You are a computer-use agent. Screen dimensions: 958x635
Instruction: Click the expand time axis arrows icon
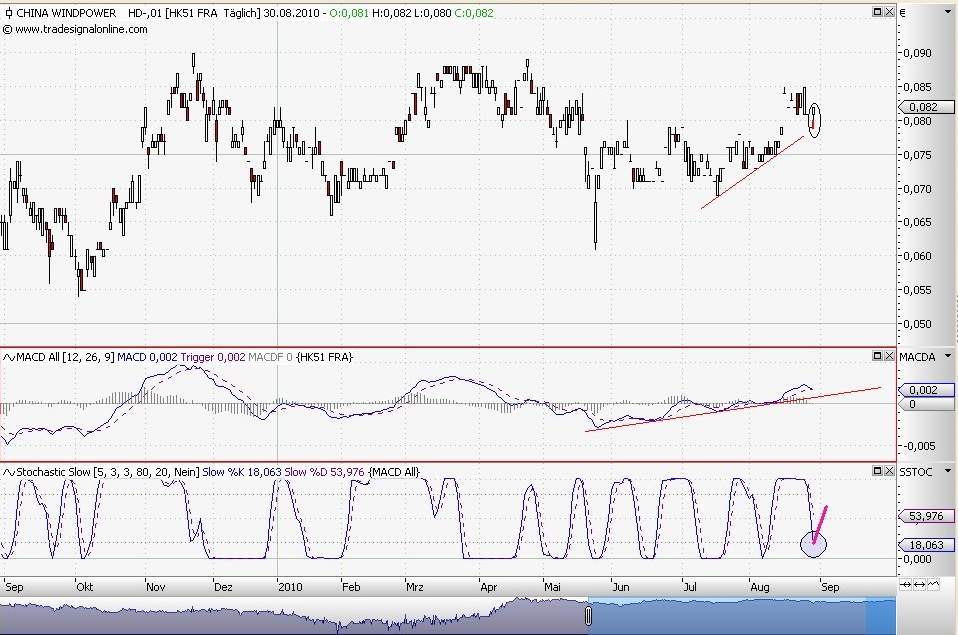coord(920,585)
